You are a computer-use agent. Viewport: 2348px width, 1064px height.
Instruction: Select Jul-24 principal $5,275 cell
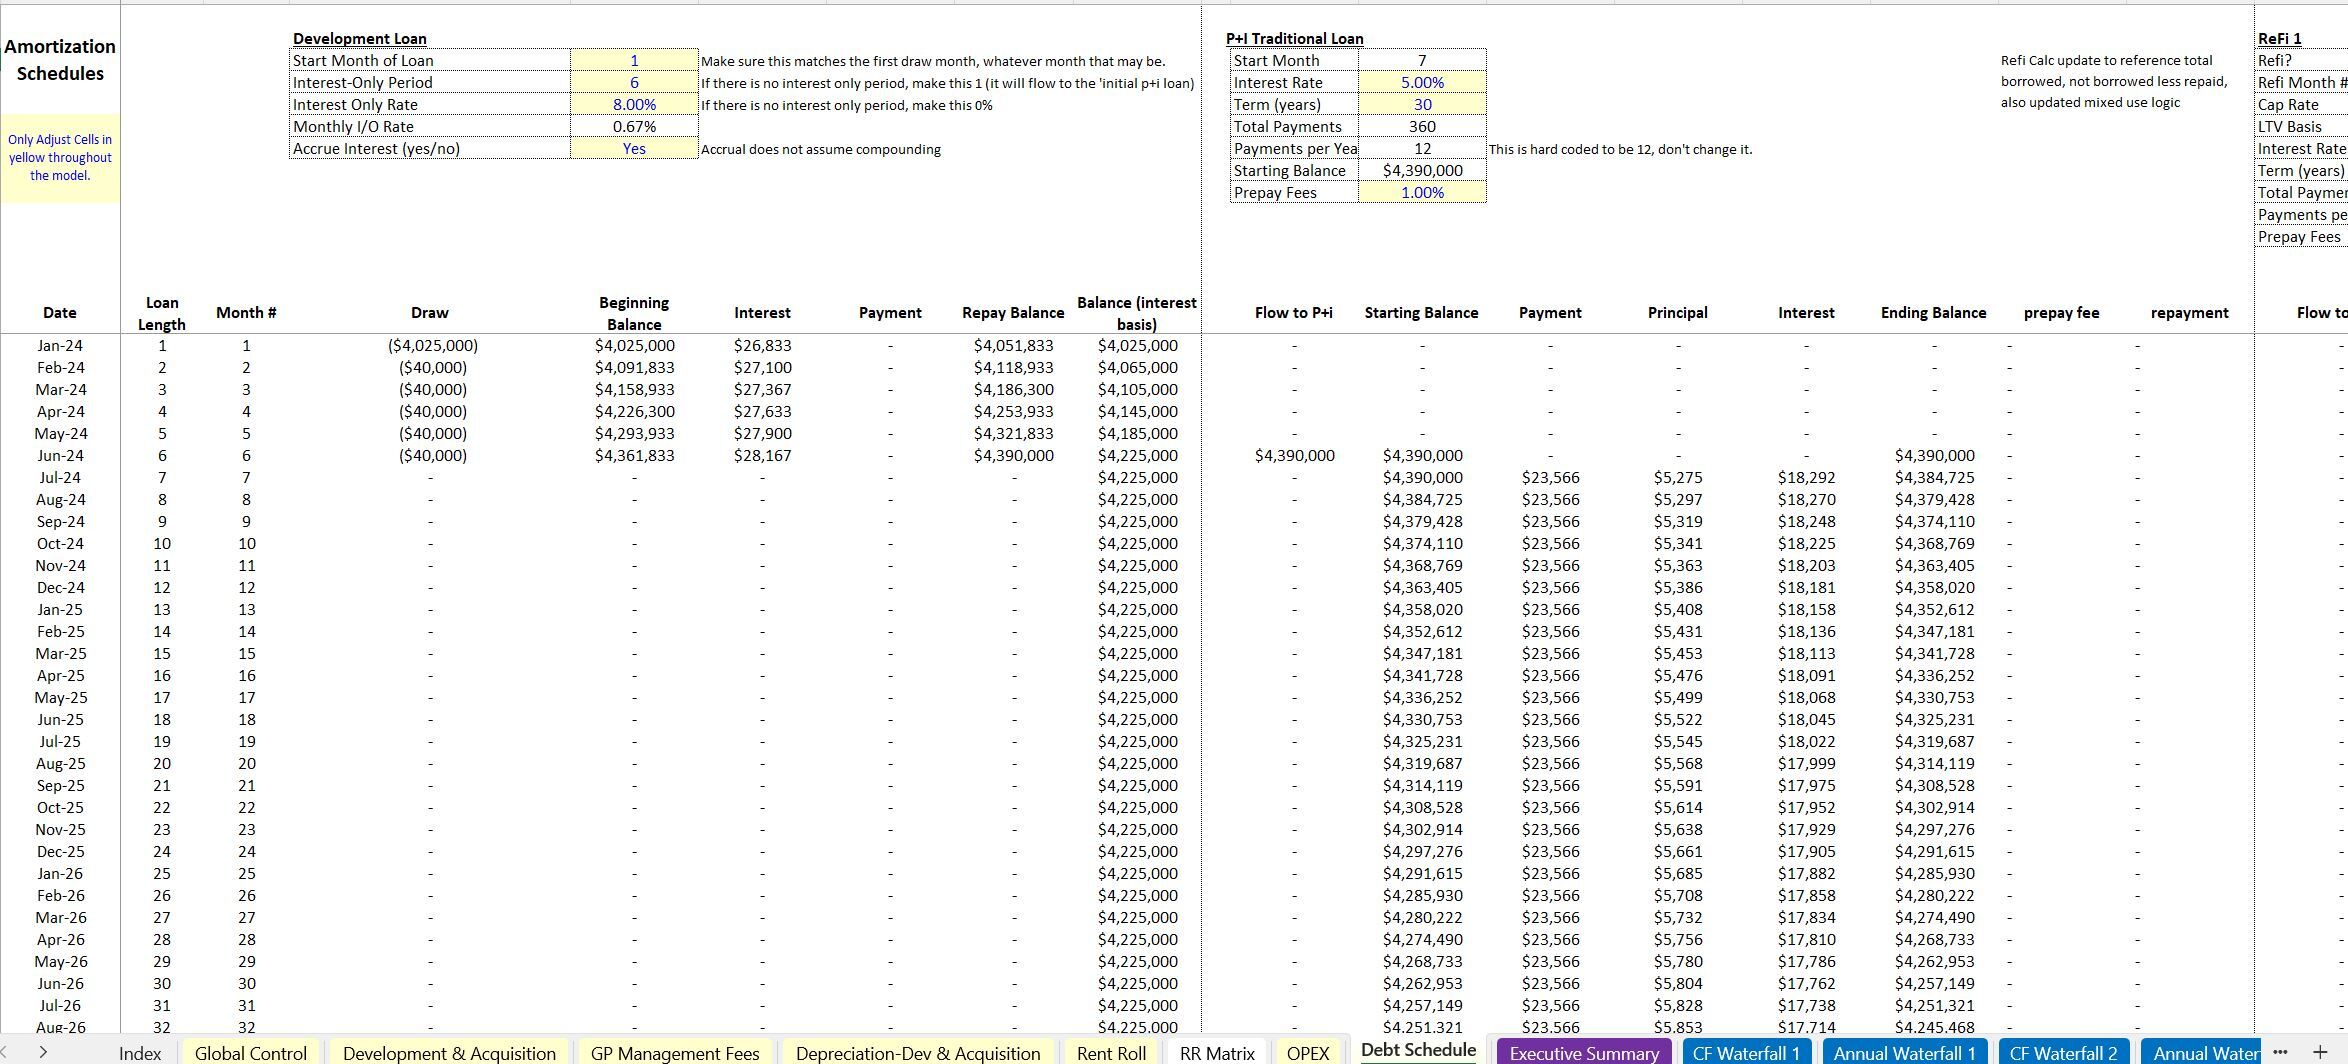1678,478
